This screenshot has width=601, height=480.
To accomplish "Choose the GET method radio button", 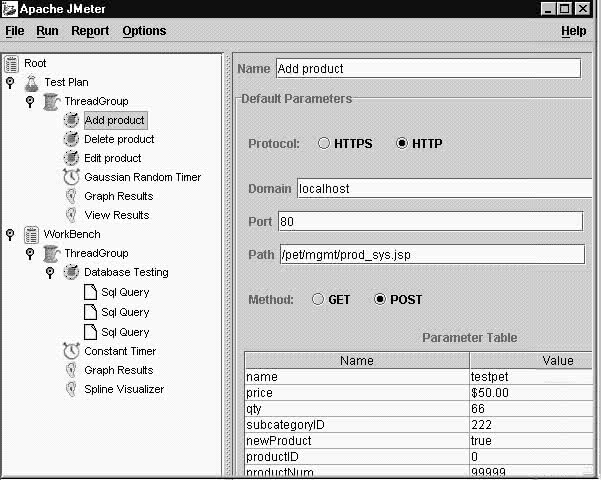I will click(x=318, y=299).
